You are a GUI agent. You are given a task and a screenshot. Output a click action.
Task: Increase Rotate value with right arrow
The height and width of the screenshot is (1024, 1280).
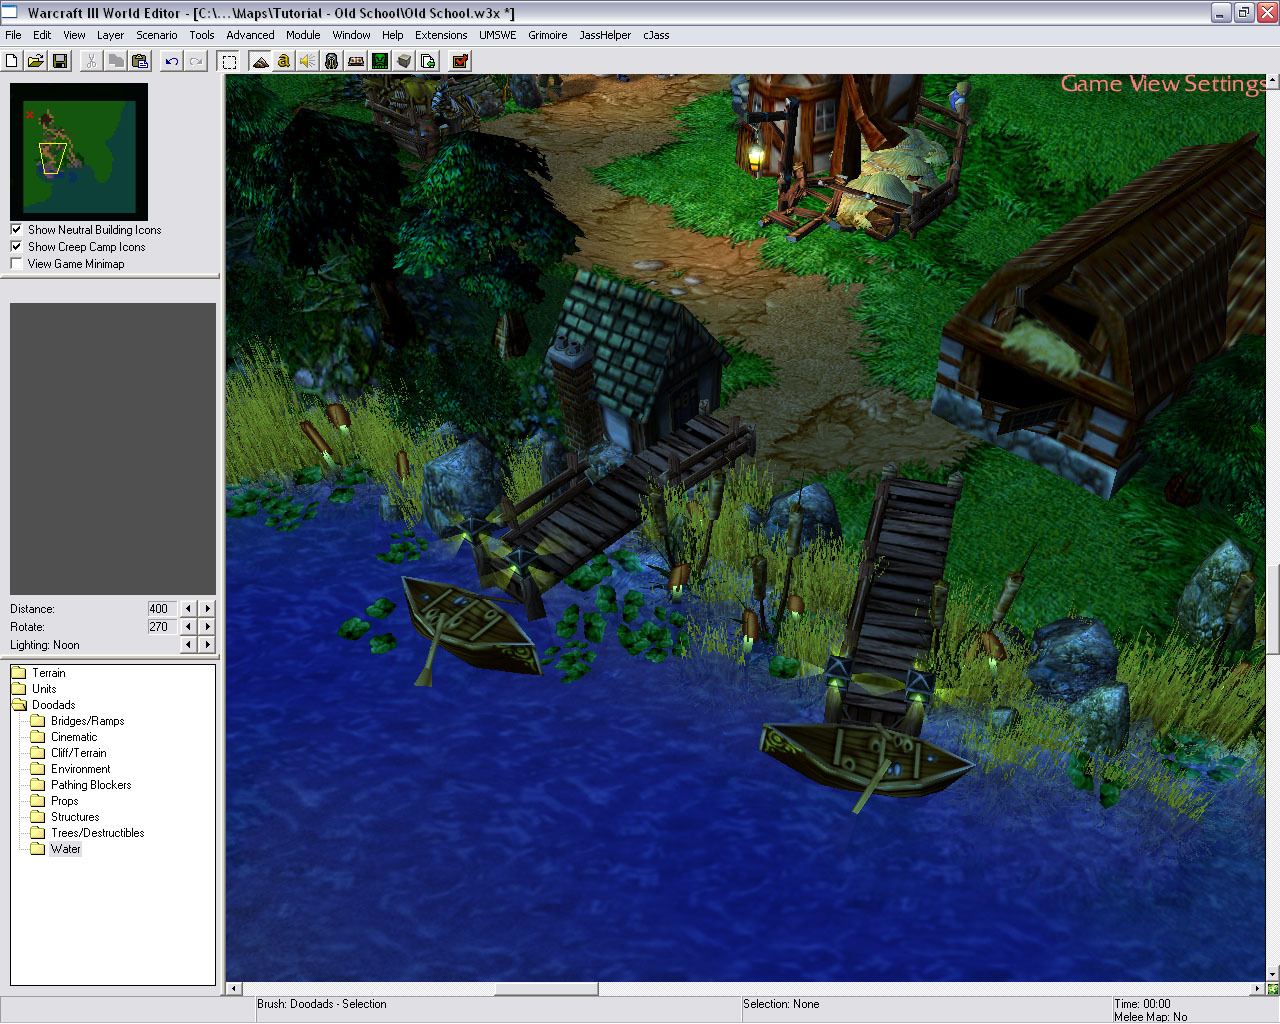pyautogui.click(x=207, y=626)
